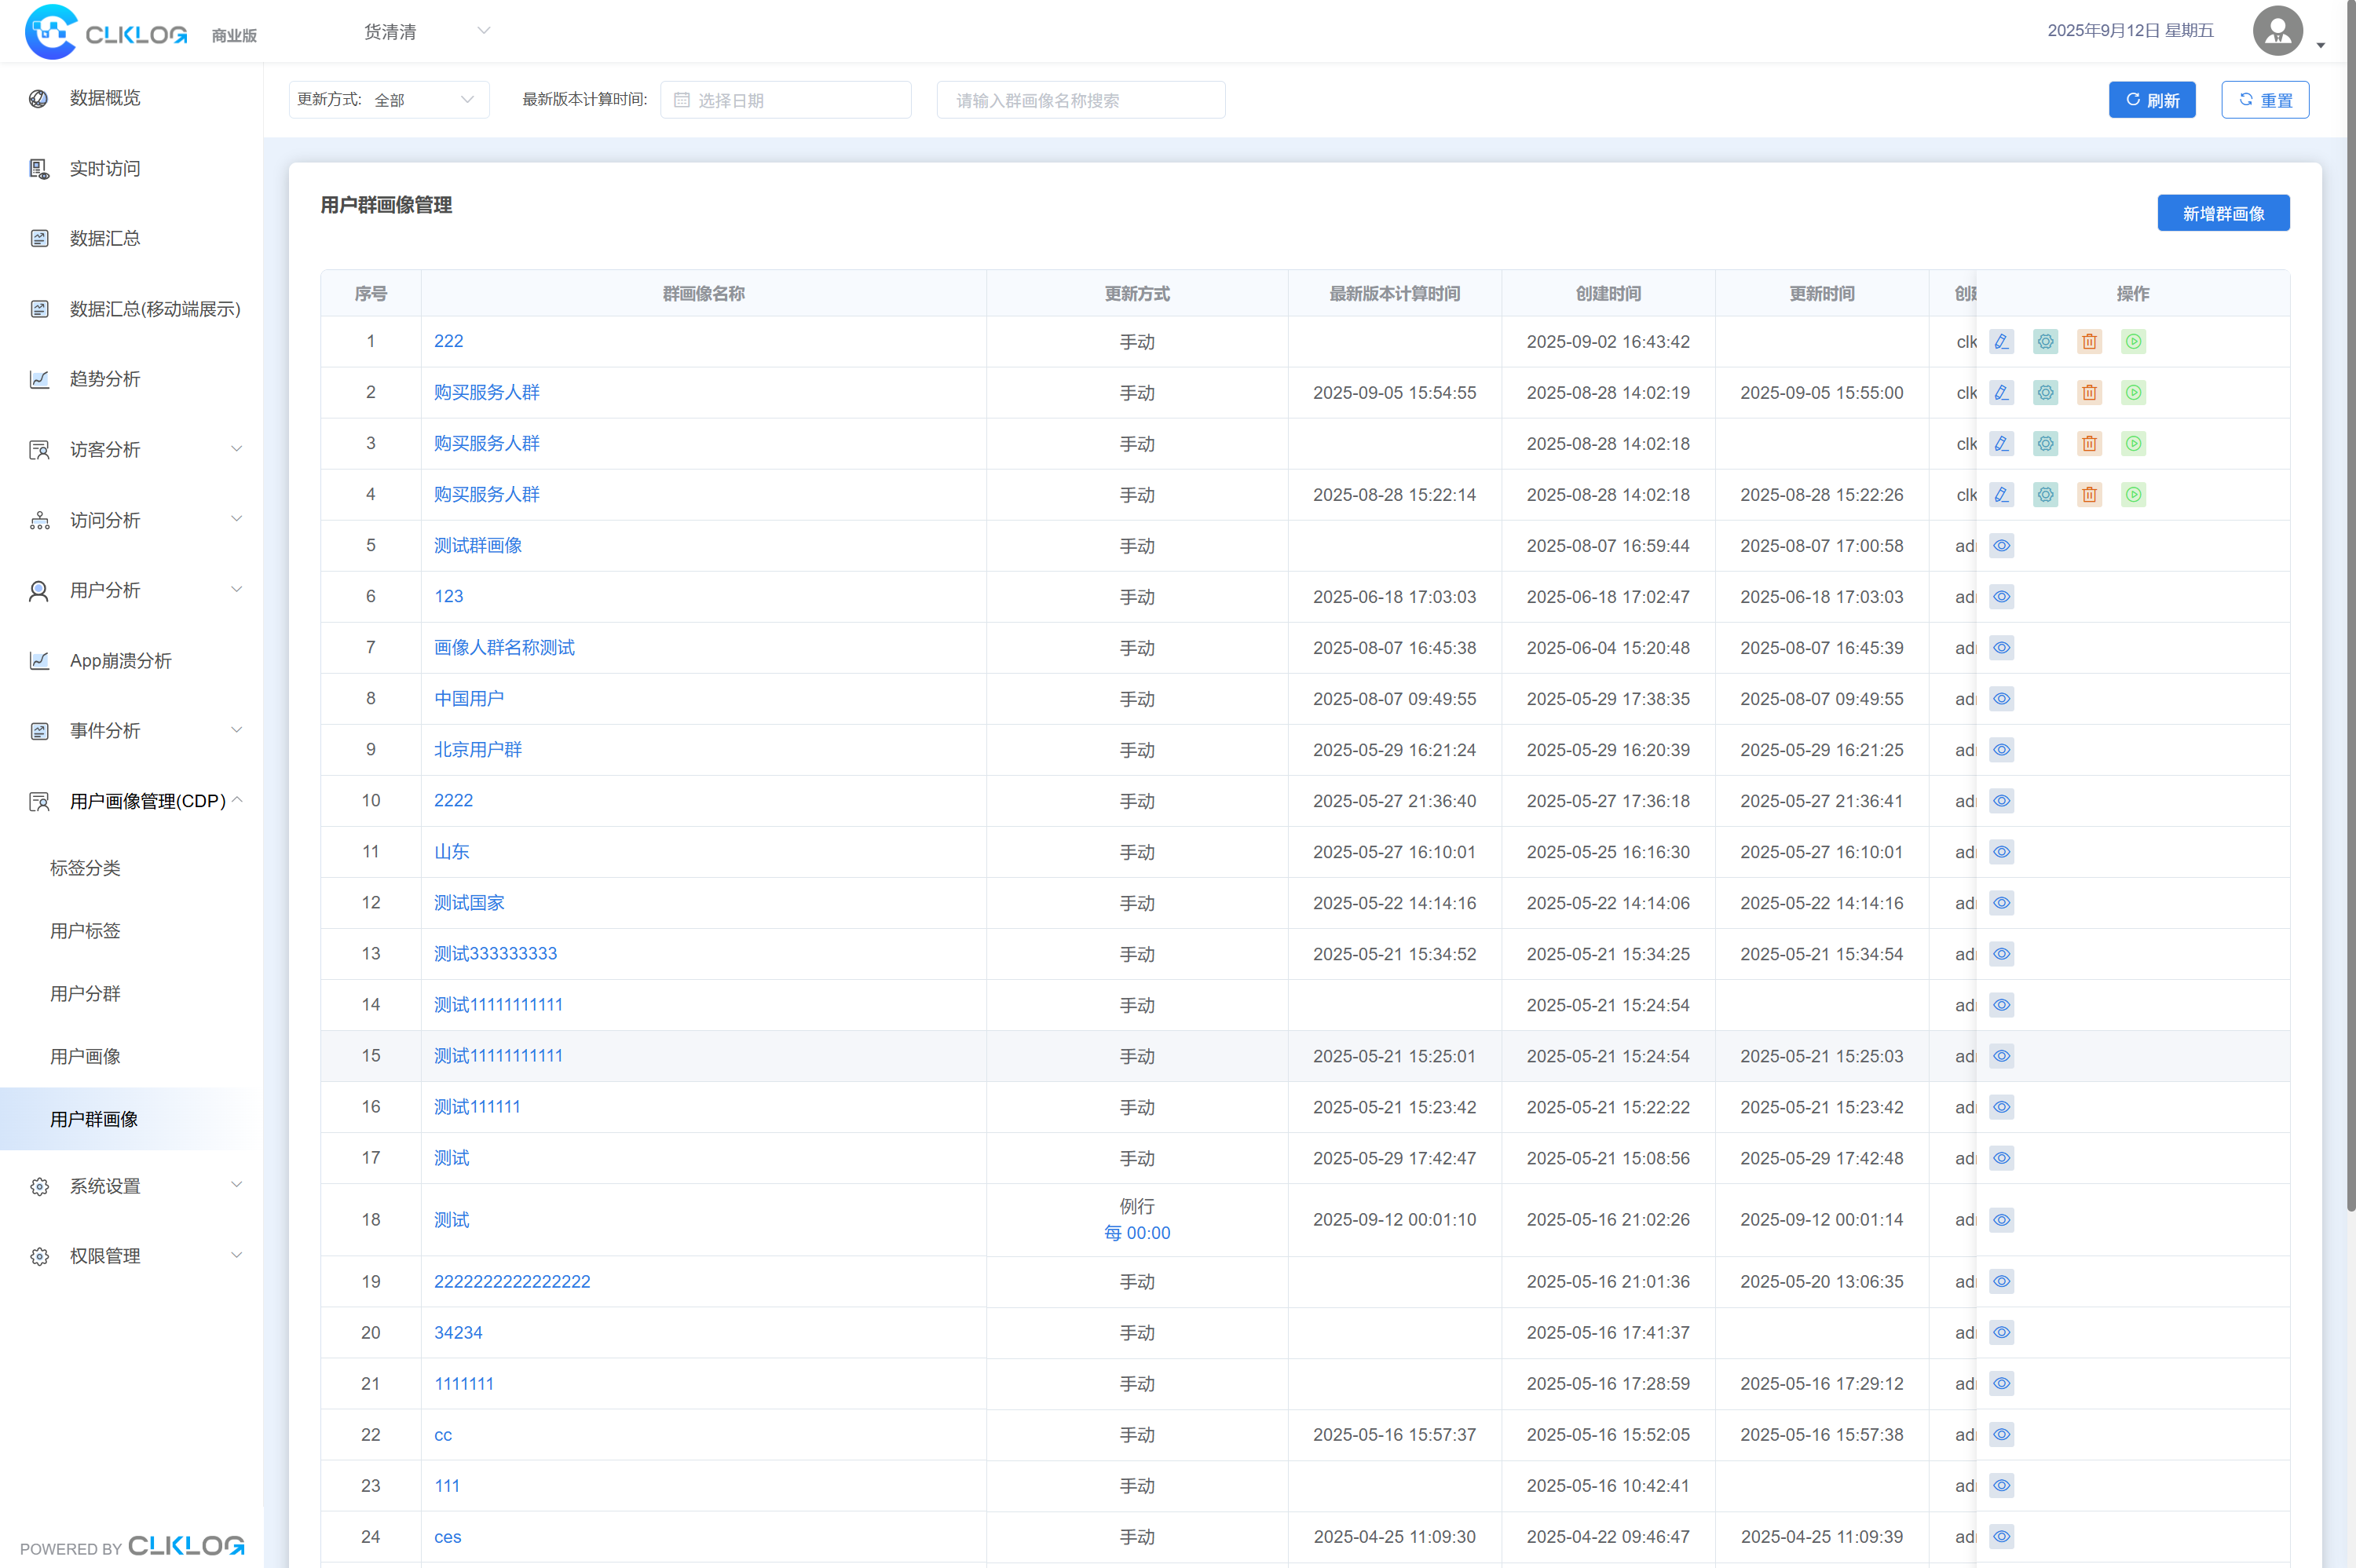Open 用户分群 in sidebar submenu
Image resolution: width=2356 pixels, height=1568 pixels.
coord(86,993)
